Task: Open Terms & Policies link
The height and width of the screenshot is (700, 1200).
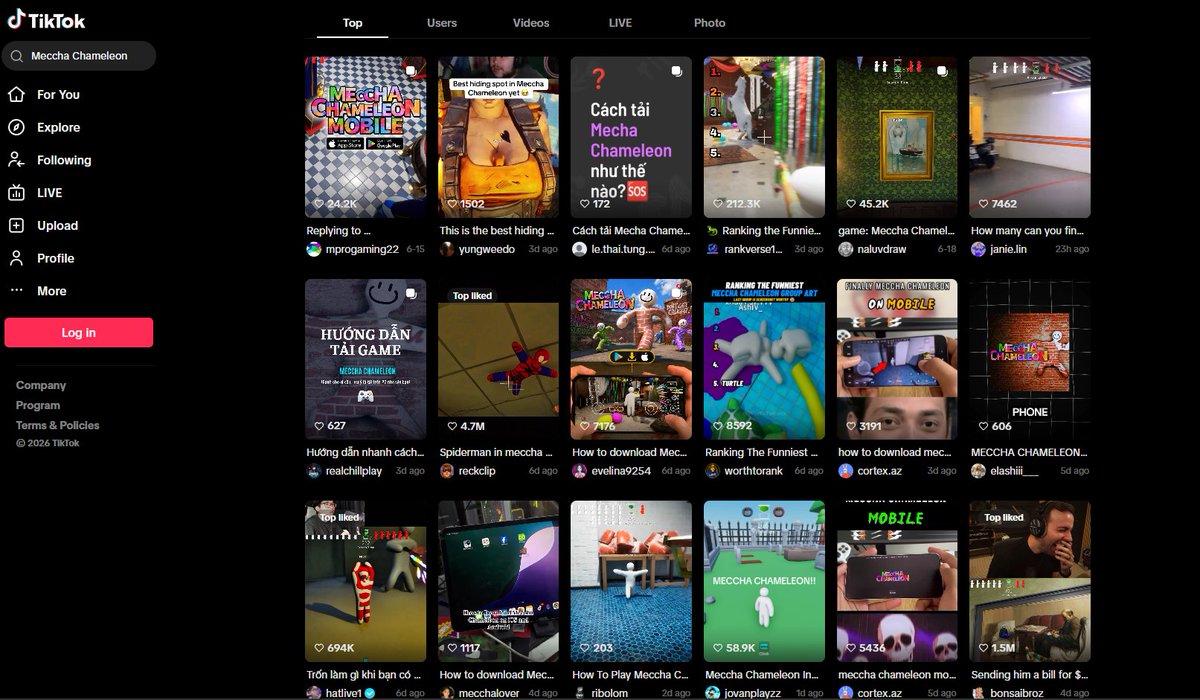Action: pyautogui.click(x=58, y=425)
